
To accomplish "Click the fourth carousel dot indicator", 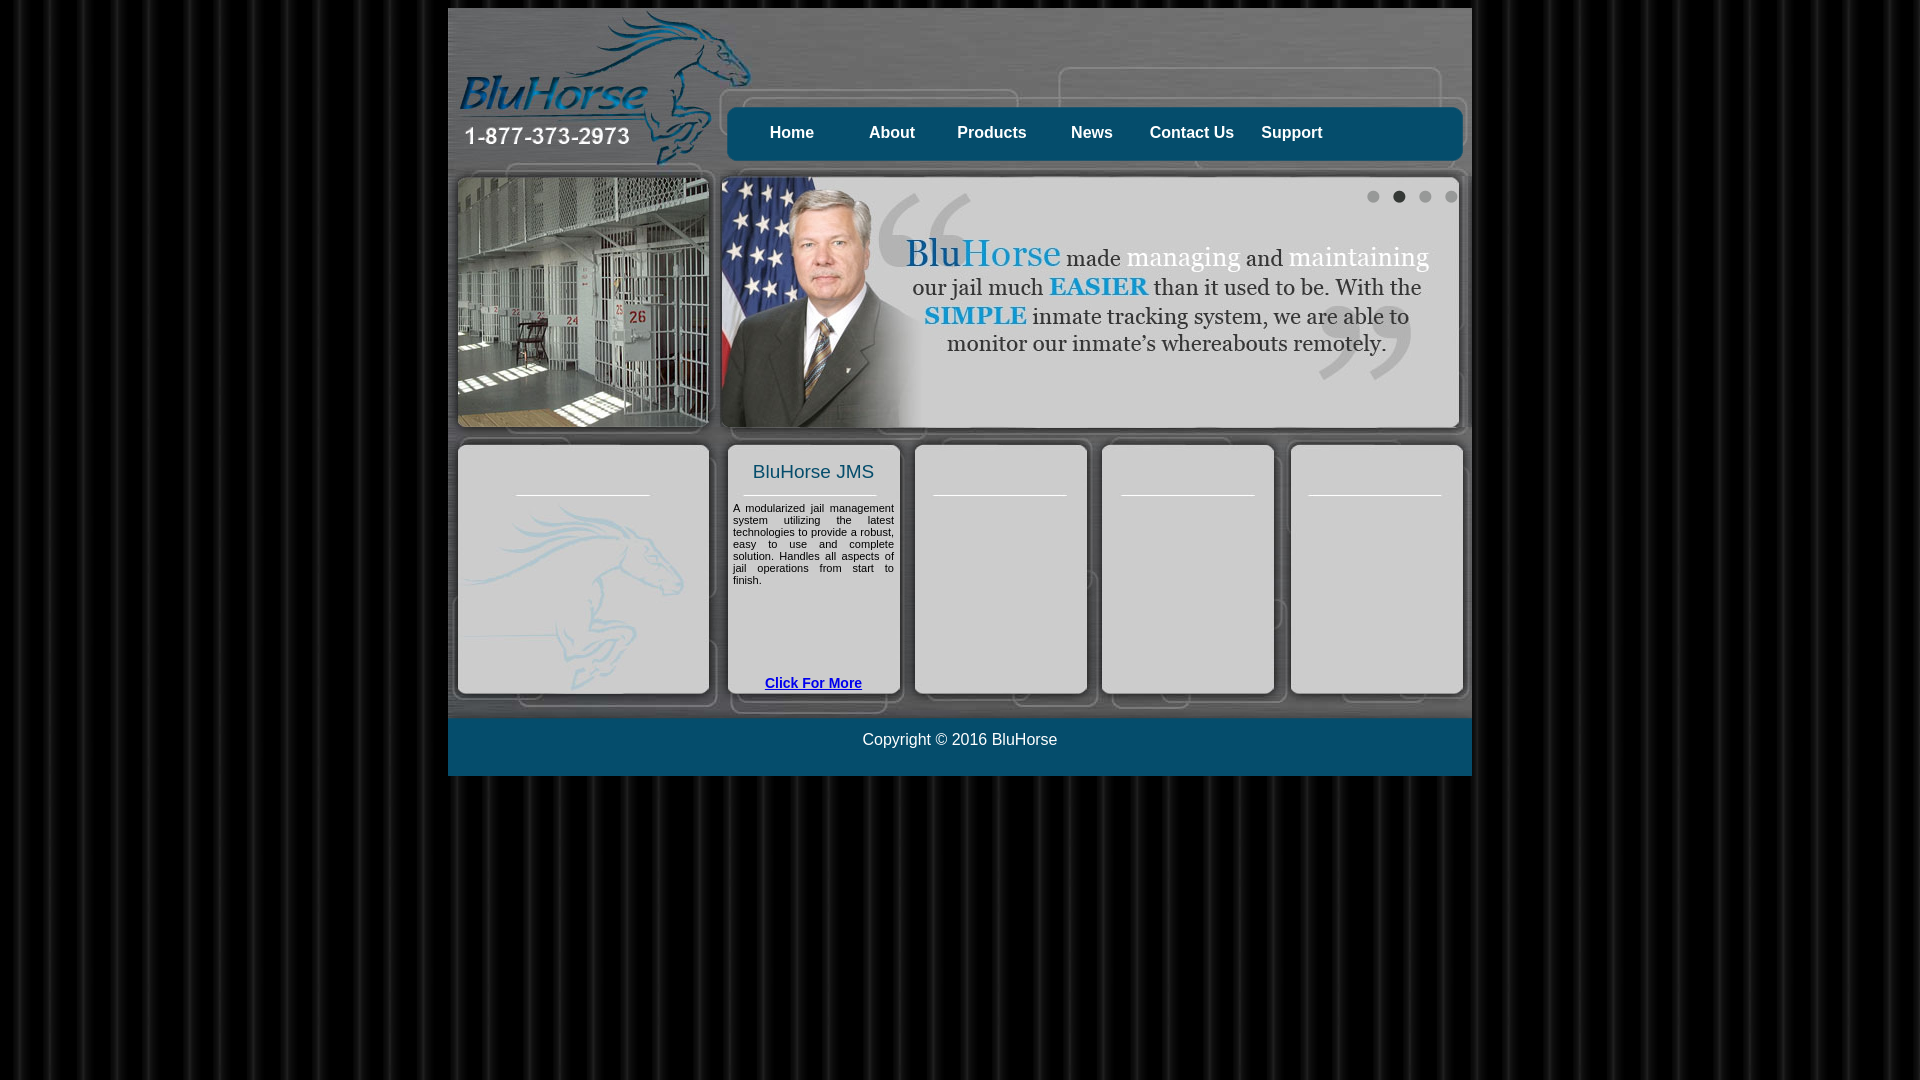I will click(1451, 196).
